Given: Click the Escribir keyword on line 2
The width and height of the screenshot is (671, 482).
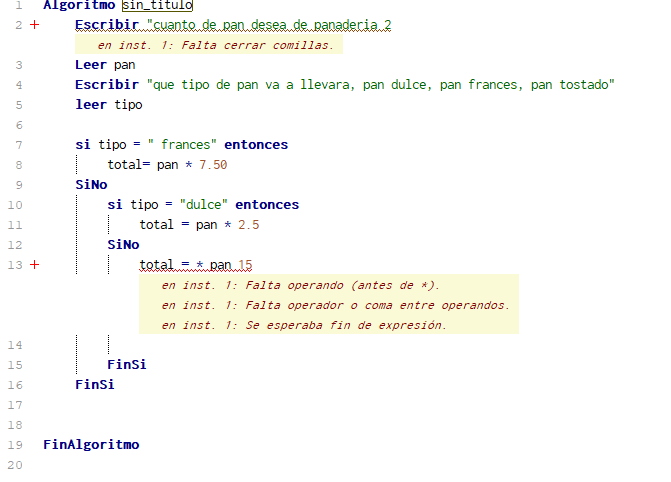Looking at the screenshot, I should (107, 25).
